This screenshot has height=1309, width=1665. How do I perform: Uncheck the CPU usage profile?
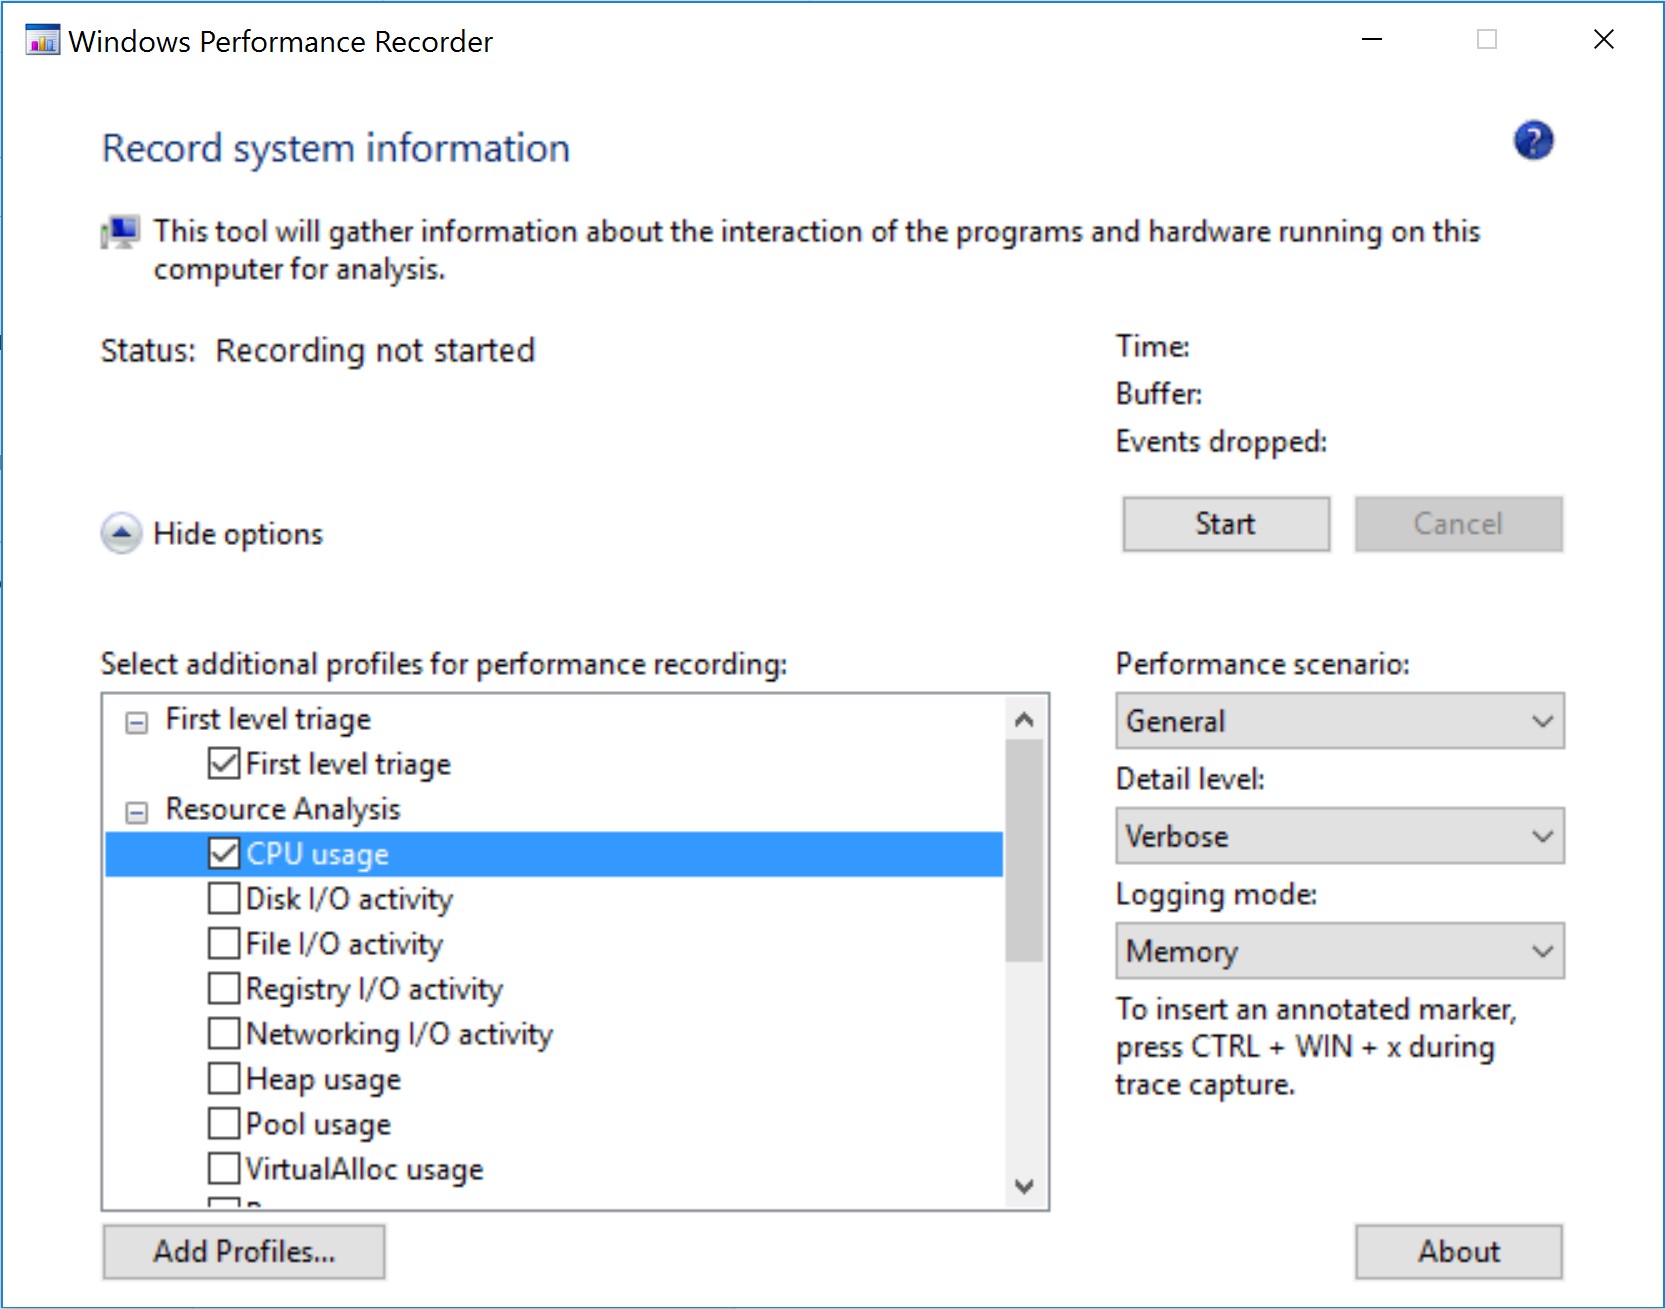coord(224,853)
